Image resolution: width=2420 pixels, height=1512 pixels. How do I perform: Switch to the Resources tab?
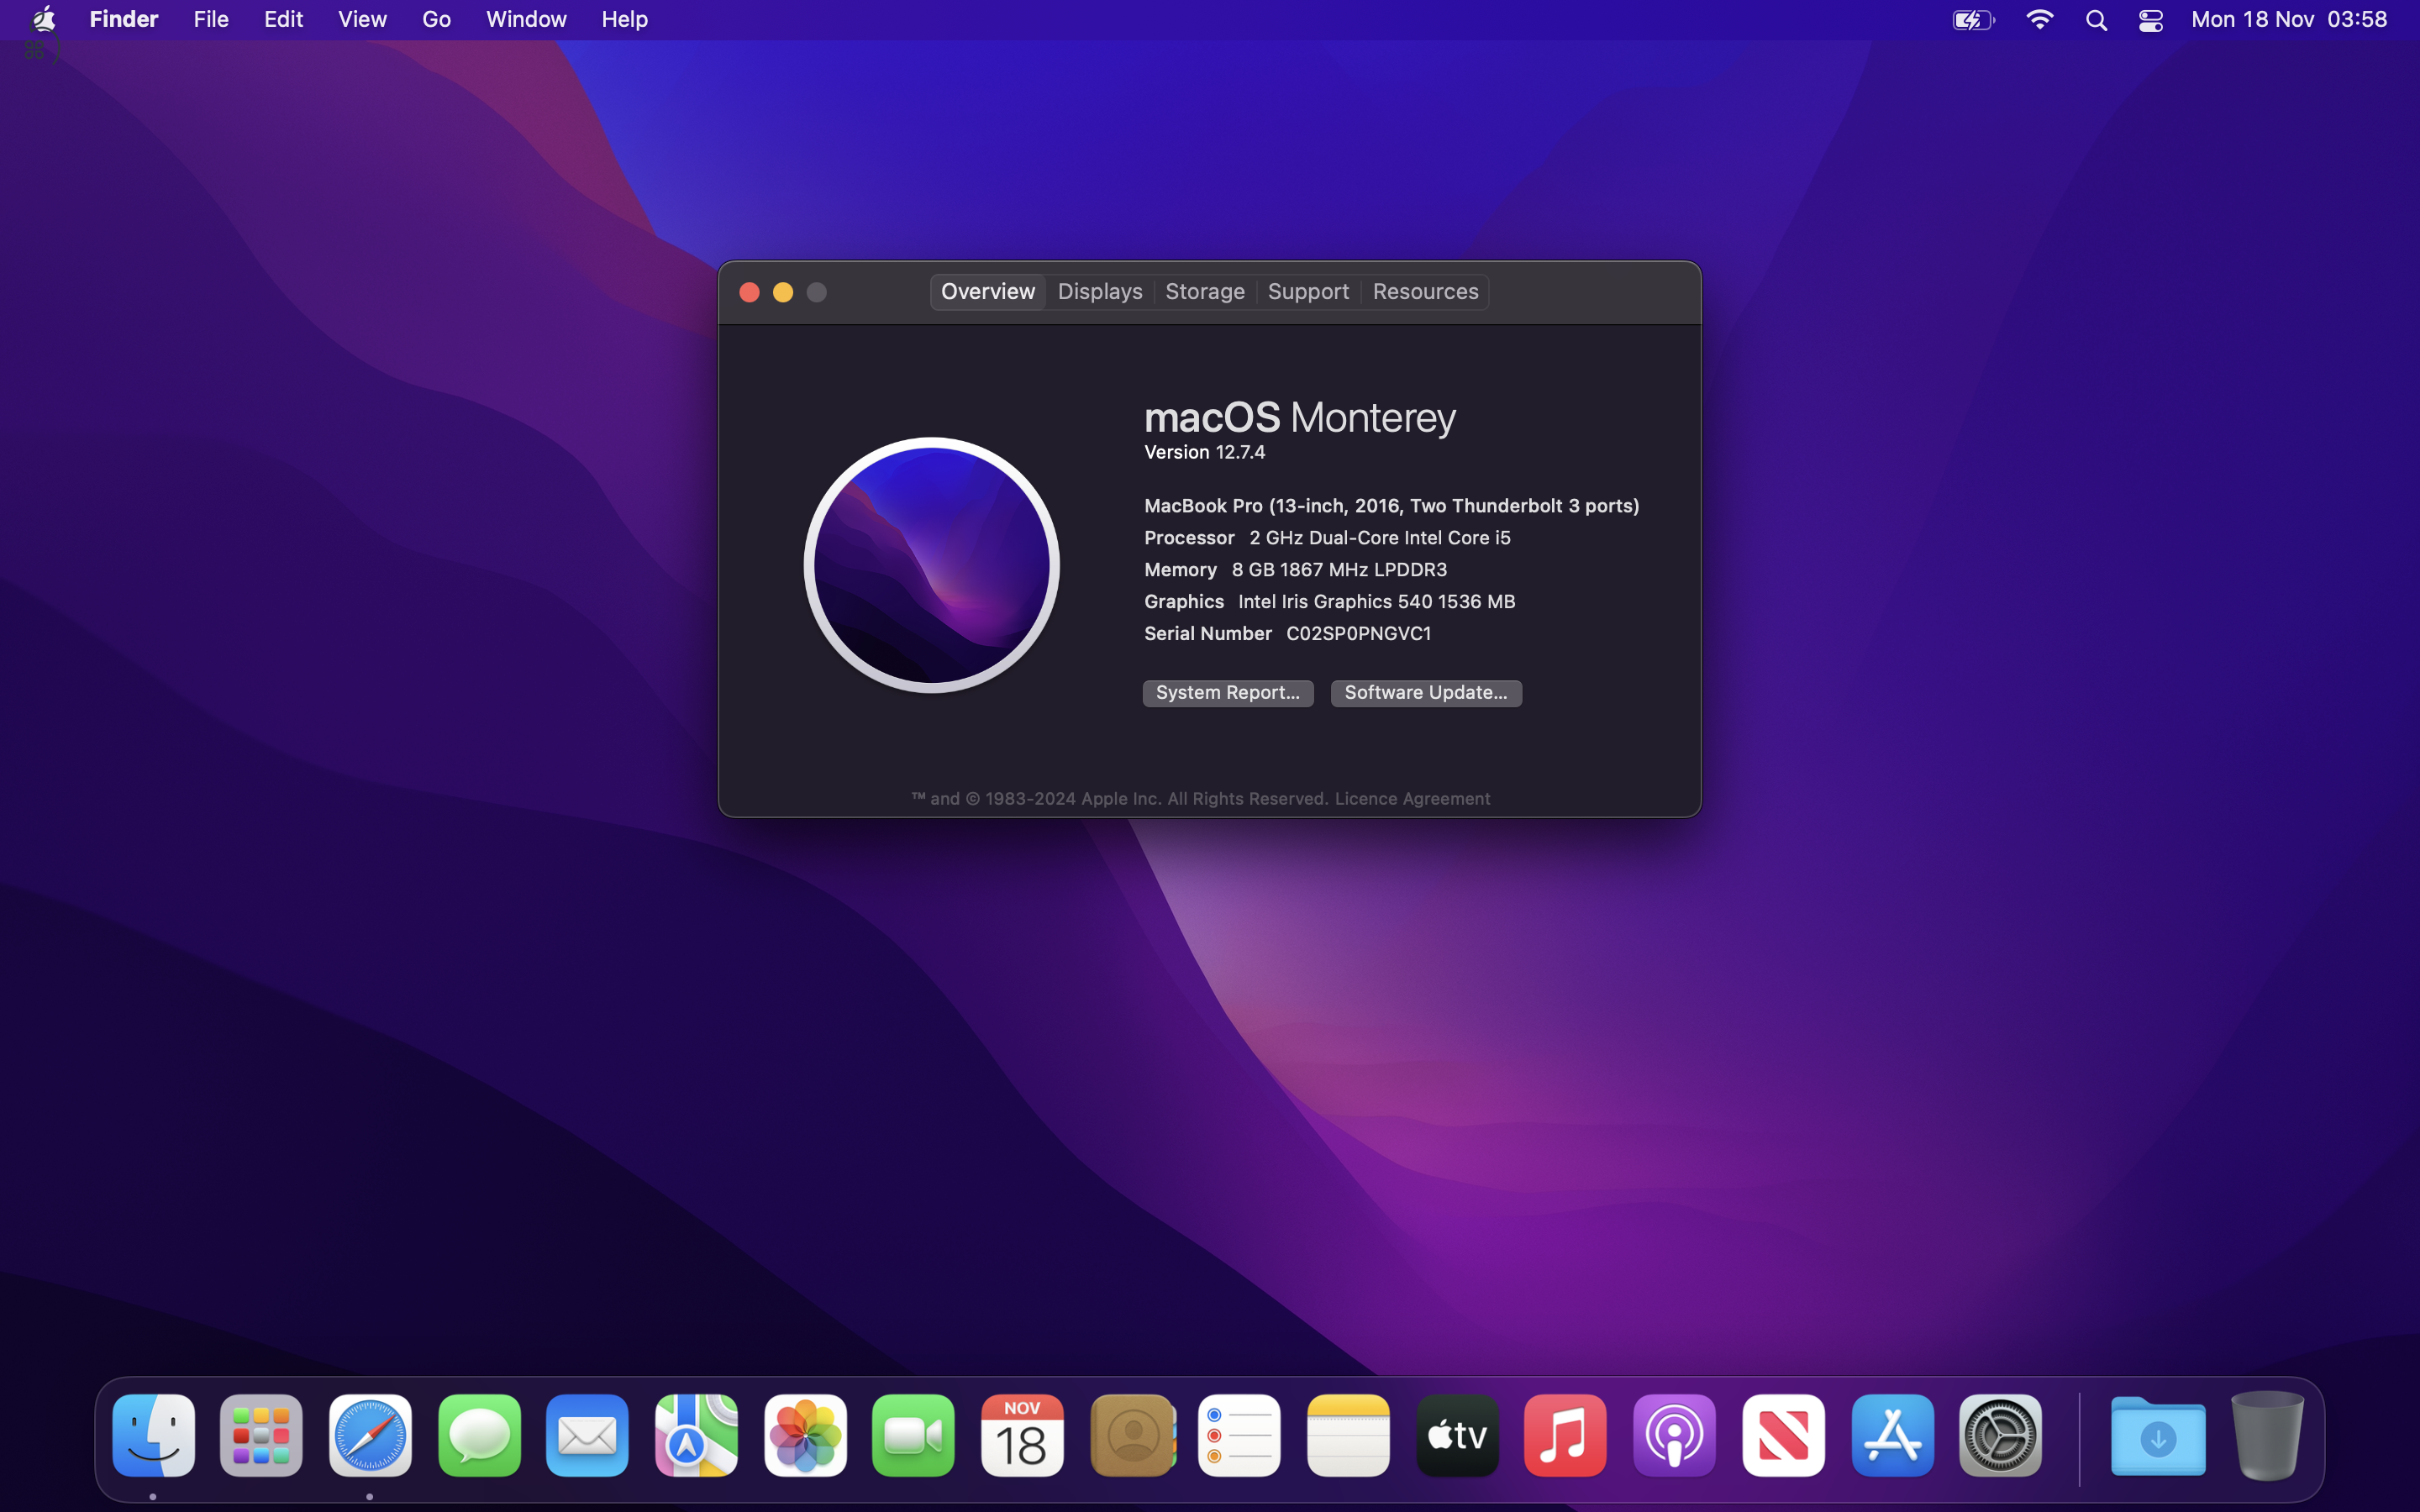(1425, 292)
